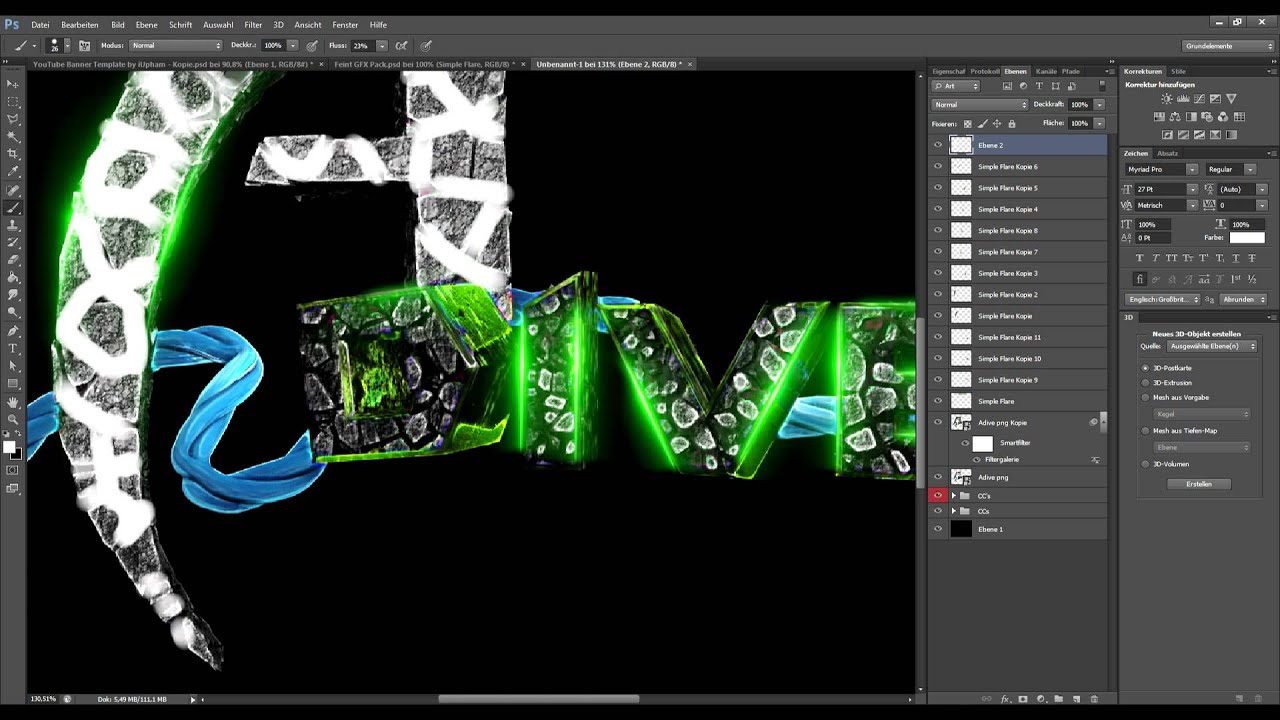Delete layer trash icon
Image resolution: width=1280 pixels, height=720 pixels.
(x=1094, y=699)
